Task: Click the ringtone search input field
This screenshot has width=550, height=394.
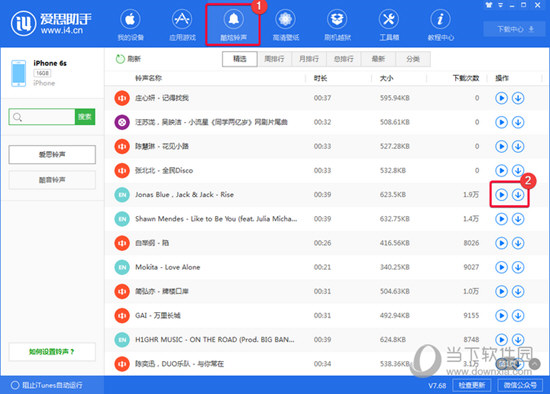Action: 42,117
